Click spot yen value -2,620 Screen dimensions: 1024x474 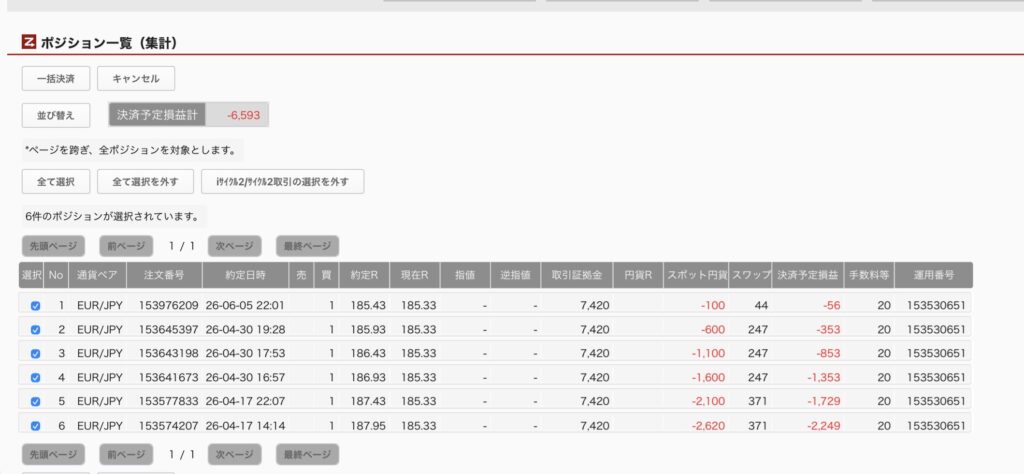[x=709, y=426]
